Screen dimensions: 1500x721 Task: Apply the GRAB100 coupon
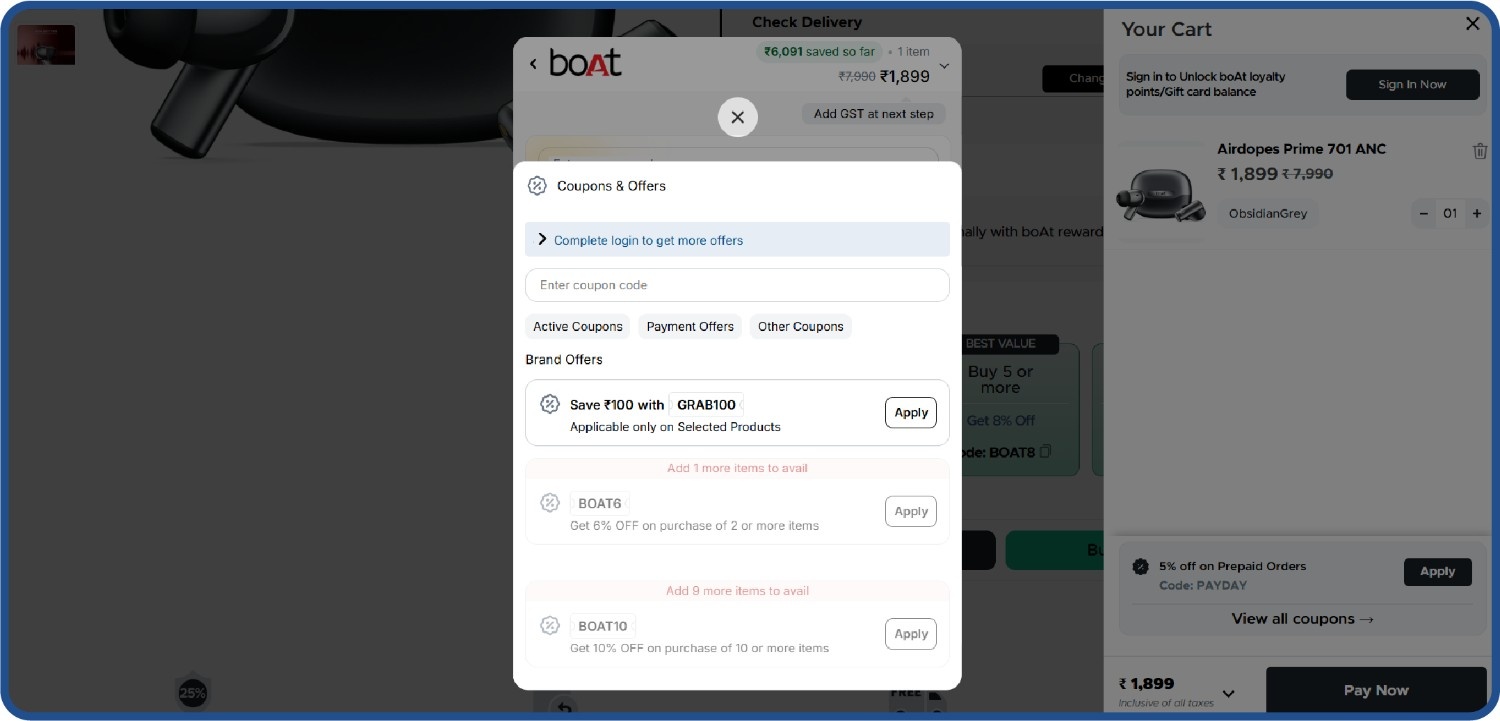coord(910,412)
